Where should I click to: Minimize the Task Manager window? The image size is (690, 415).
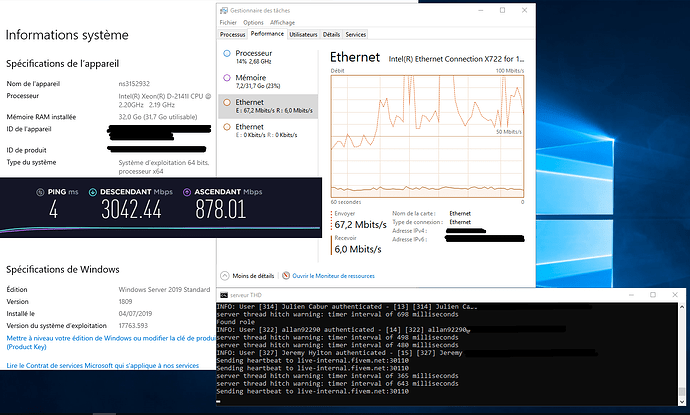(481, 10)
